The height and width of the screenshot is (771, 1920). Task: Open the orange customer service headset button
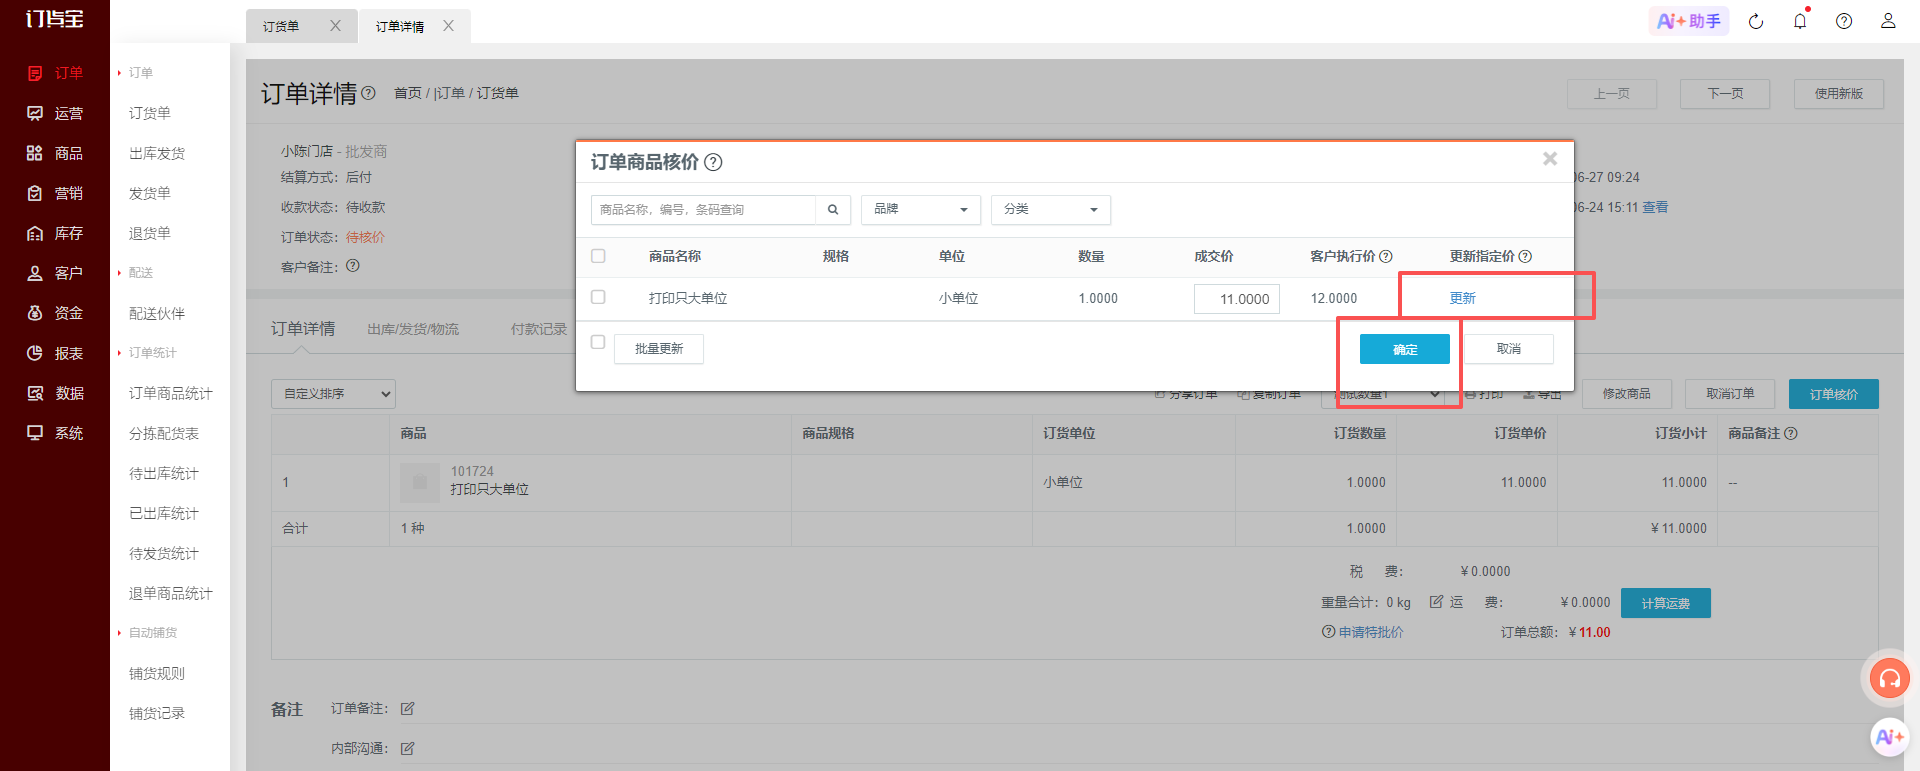(1889, 679)
